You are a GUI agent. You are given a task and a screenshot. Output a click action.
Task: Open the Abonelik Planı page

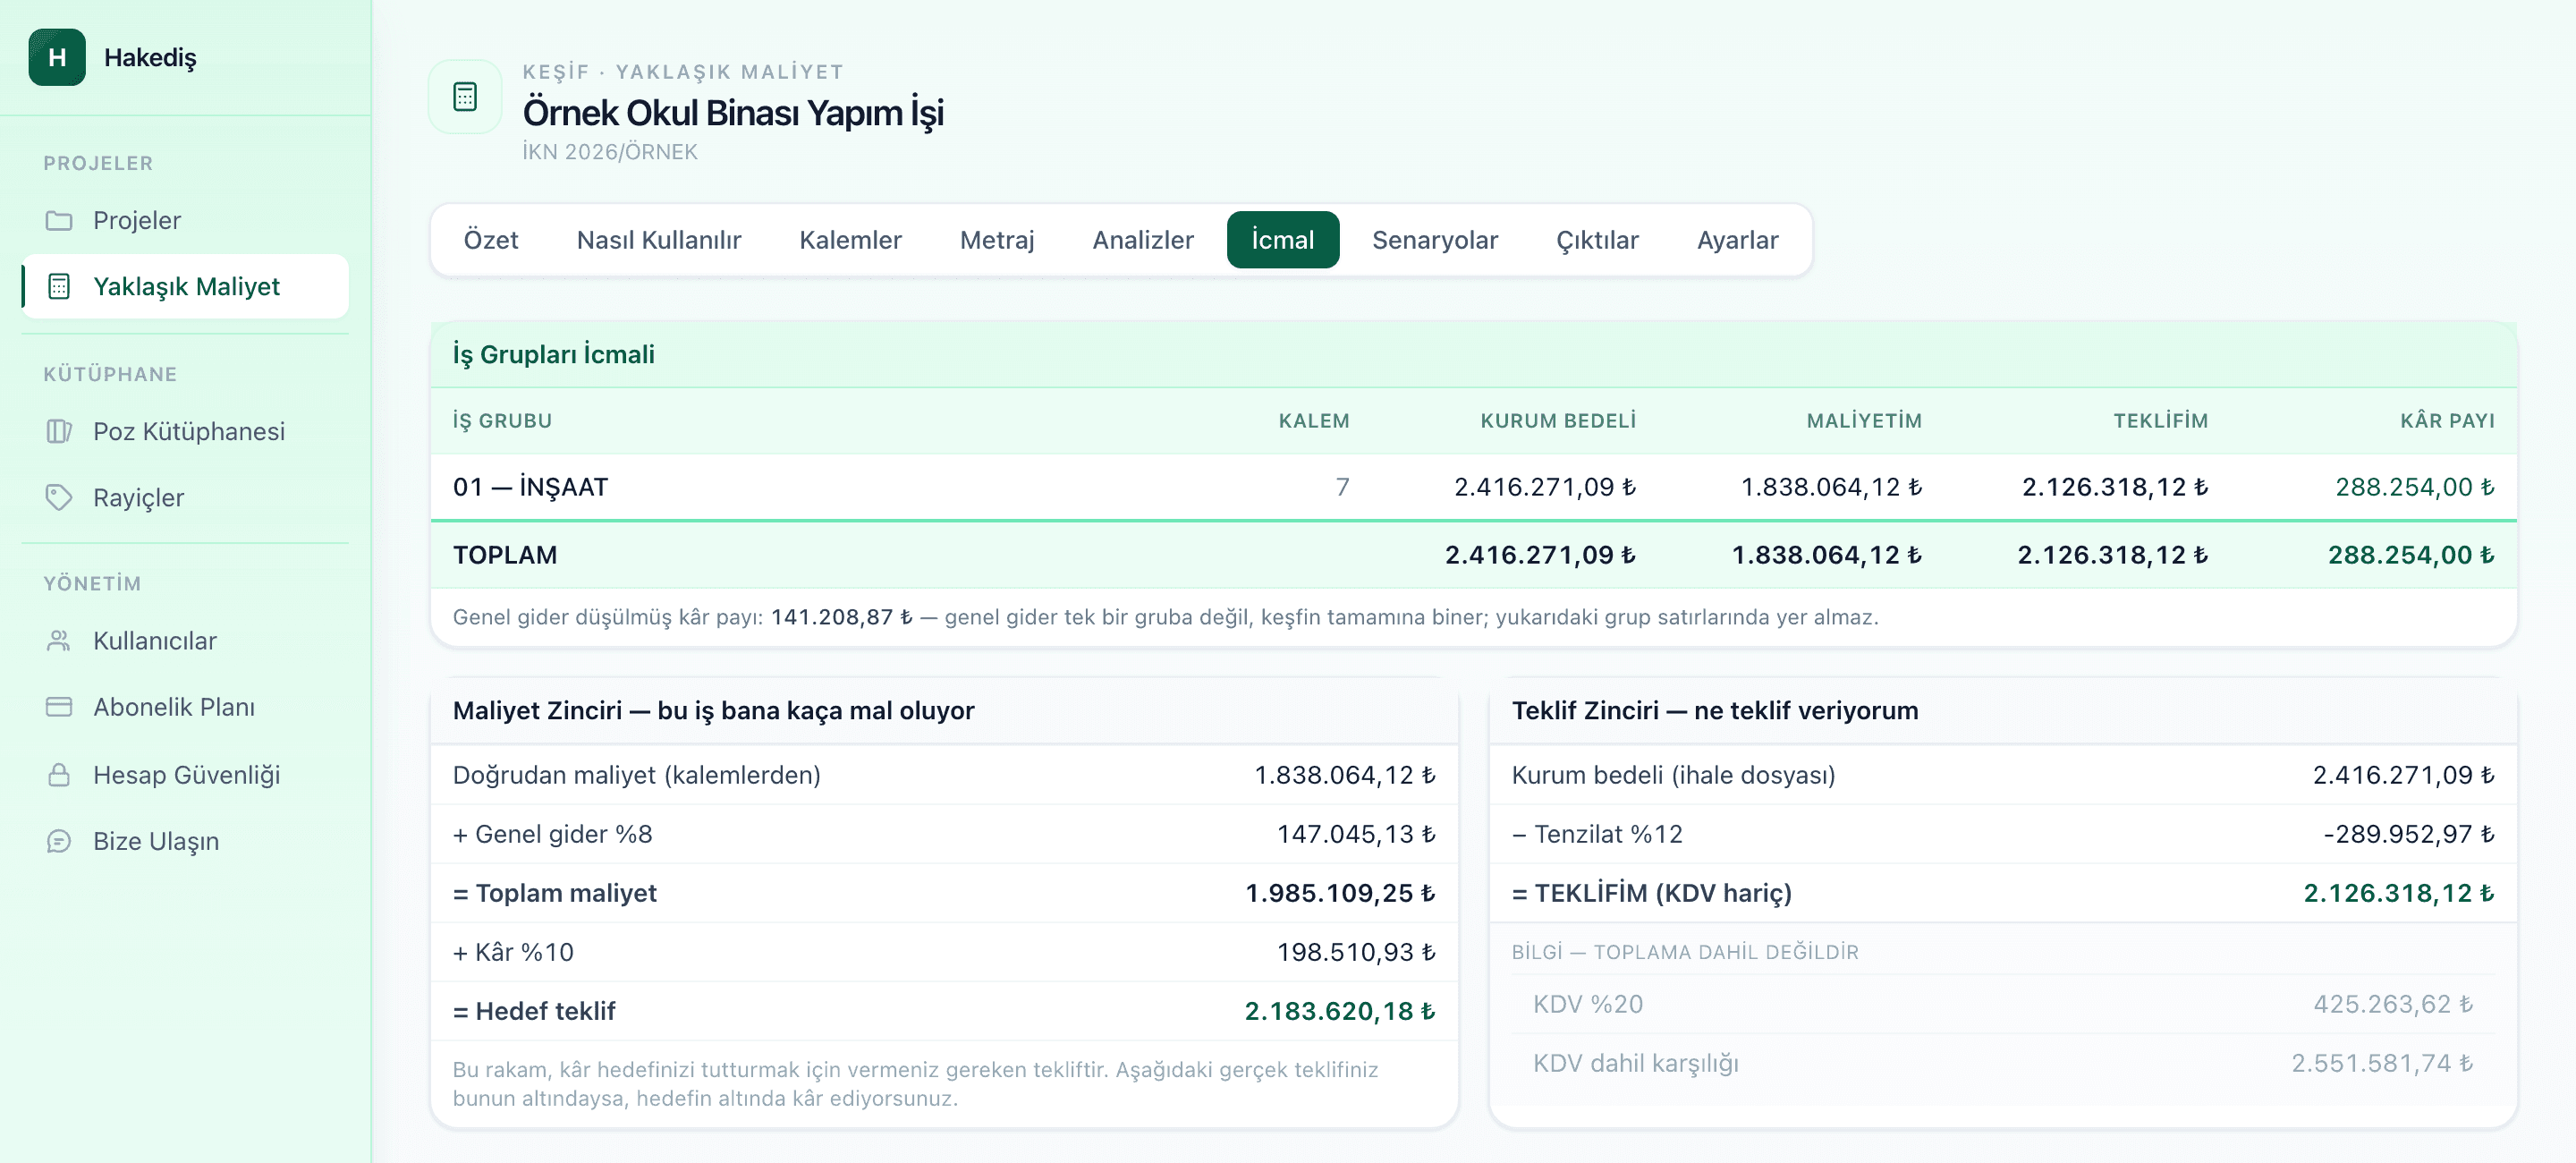[x=185, y=707]
